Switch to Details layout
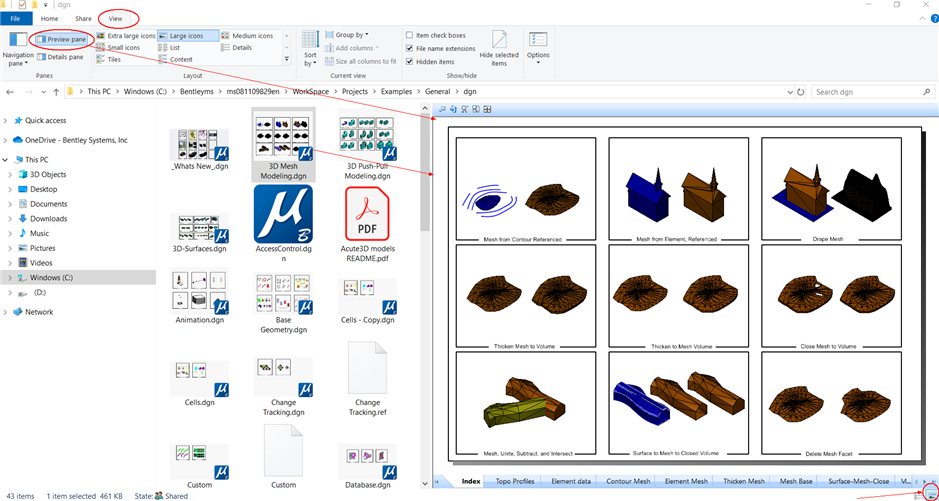The width and height of the screenshot is (939, 501). pos(237,48)
